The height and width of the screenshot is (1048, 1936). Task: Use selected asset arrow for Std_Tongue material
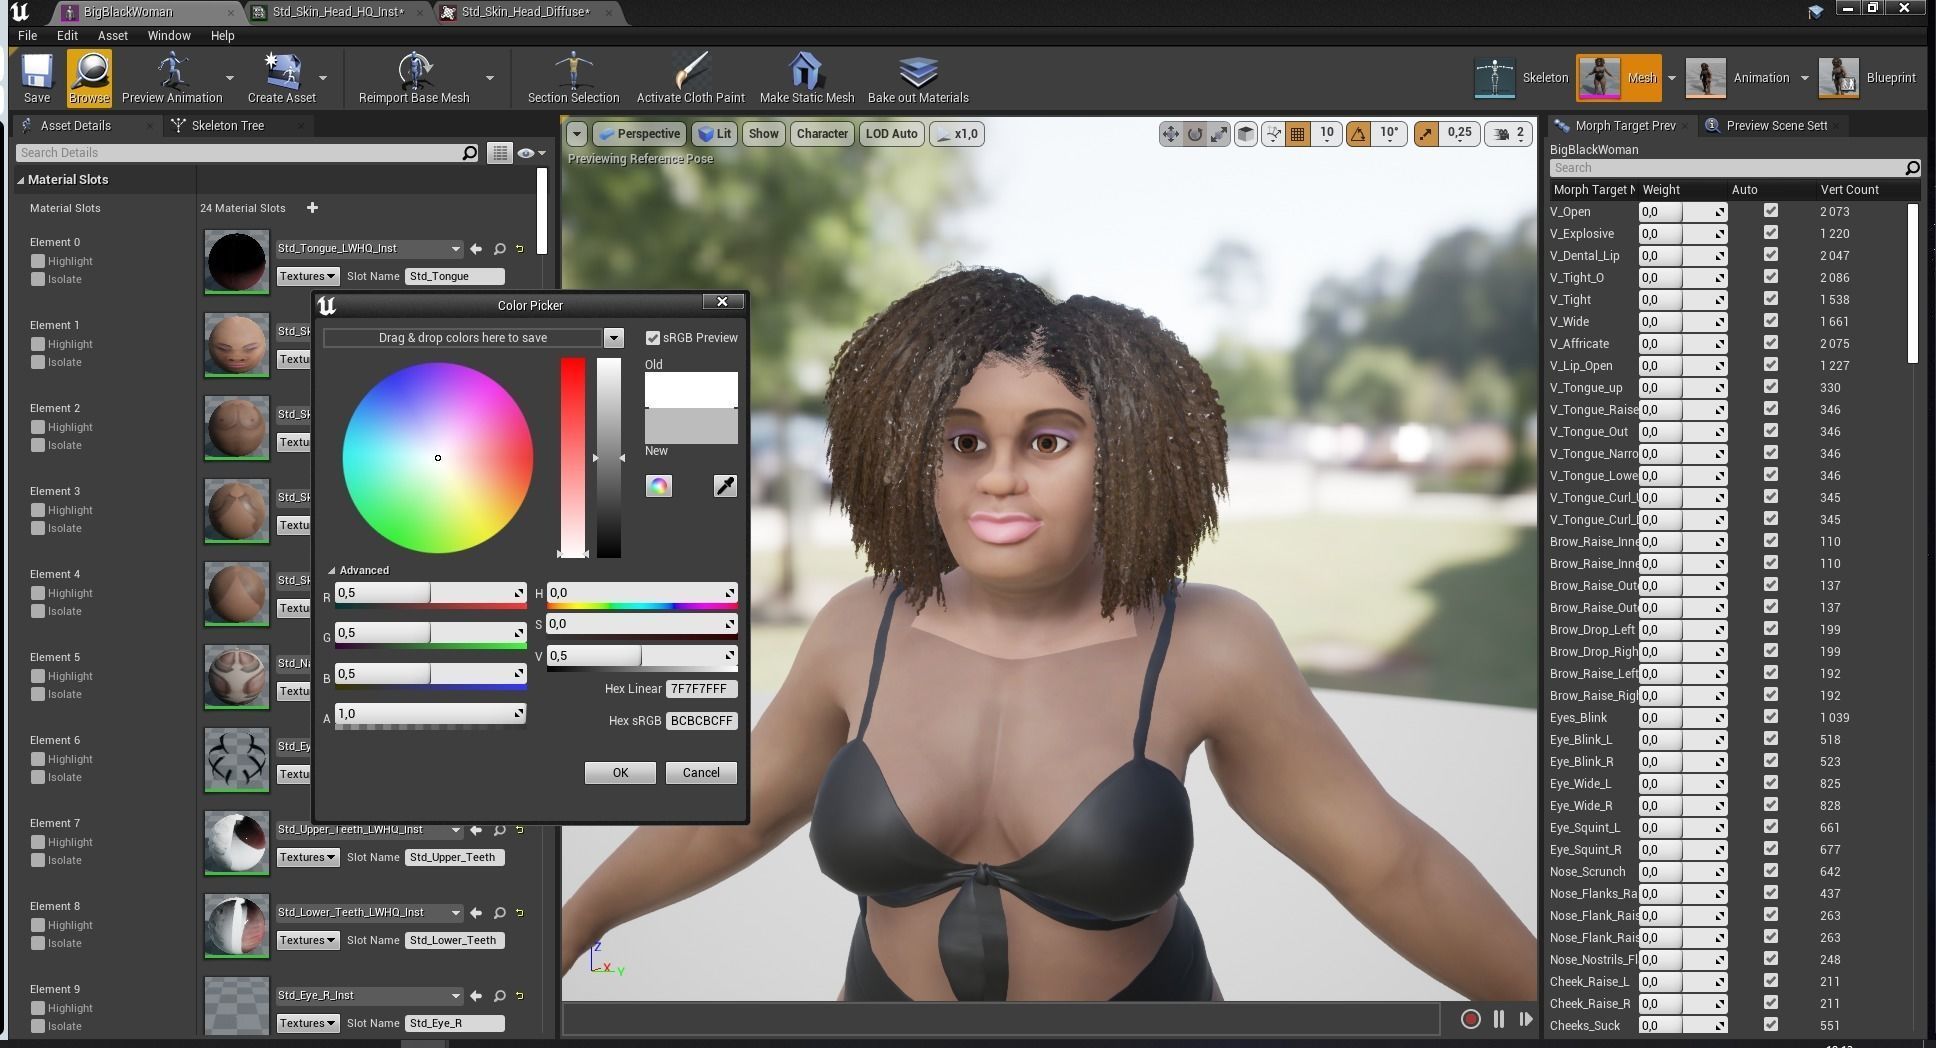click(x=476, y=249)
